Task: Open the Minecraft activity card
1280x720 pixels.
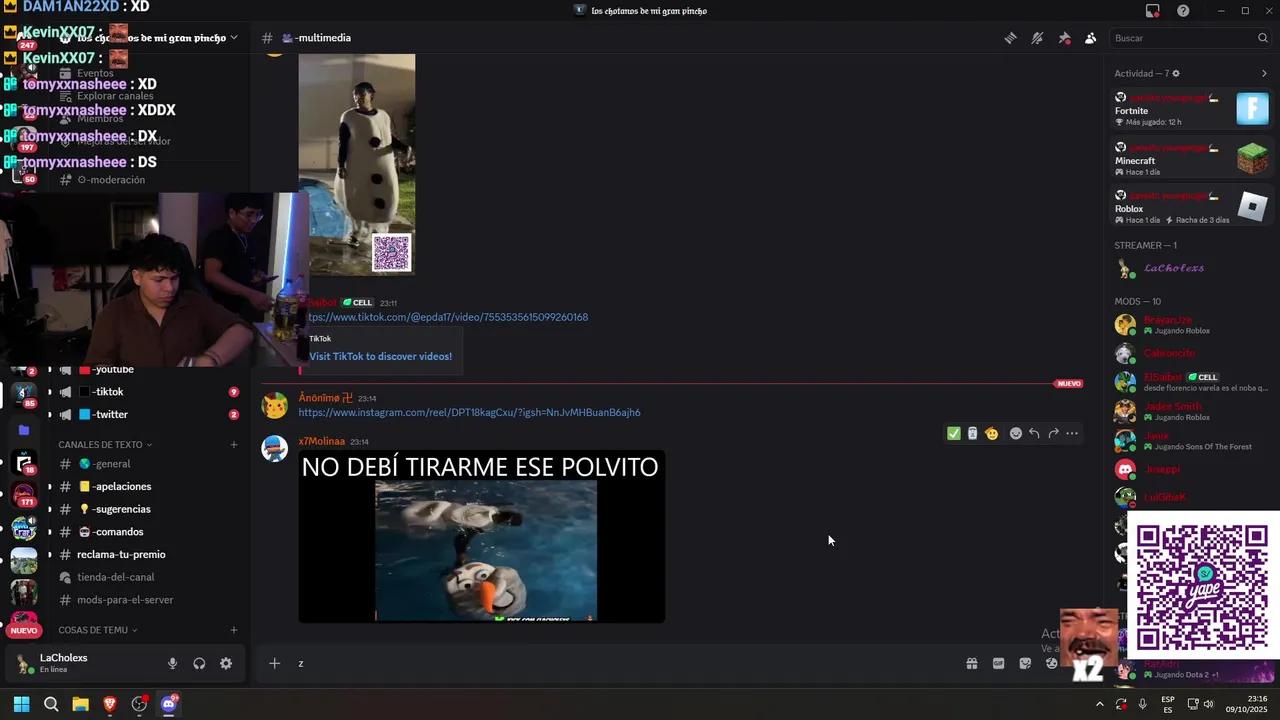Action: point(1191,159)
